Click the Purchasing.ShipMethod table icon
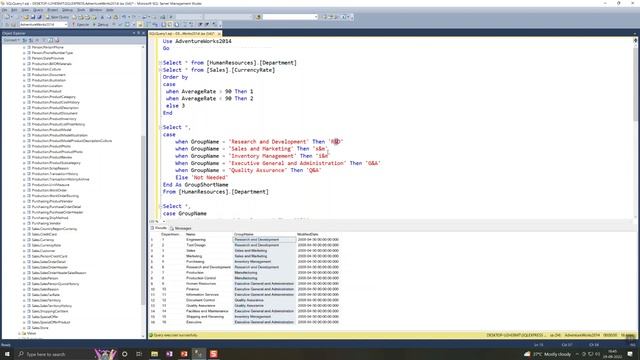This screenshot has height=360, width=640. coord(29,218)
